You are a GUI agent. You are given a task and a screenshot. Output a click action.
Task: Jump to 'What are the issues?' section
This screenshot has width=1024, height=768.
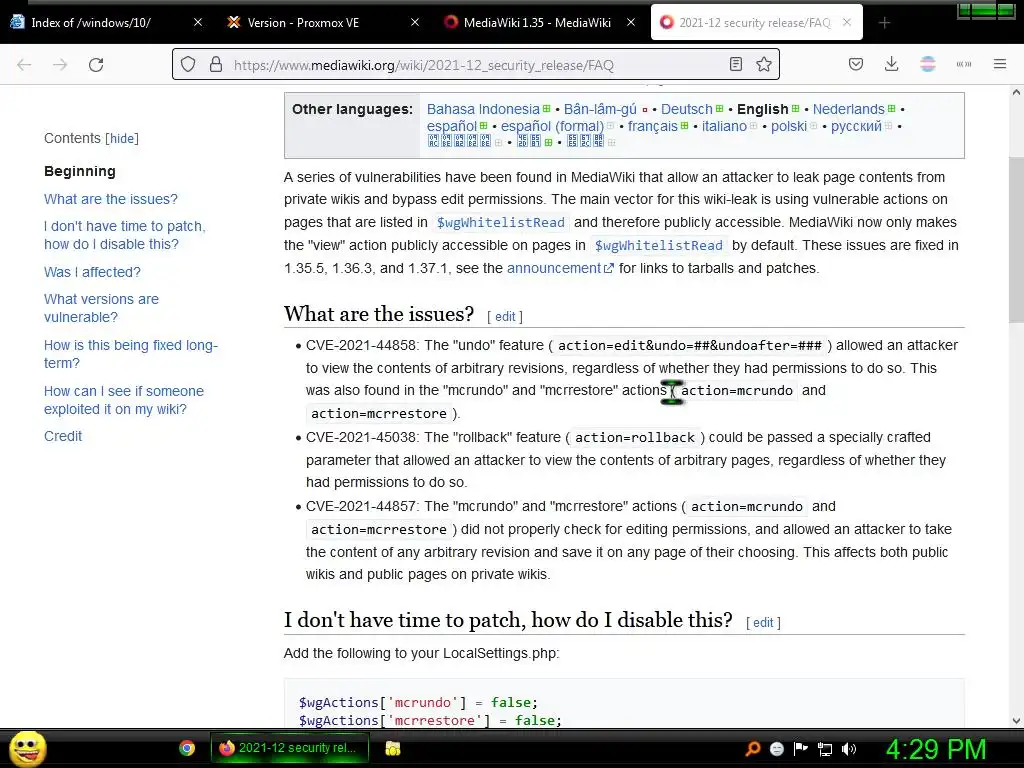[110, 199]
